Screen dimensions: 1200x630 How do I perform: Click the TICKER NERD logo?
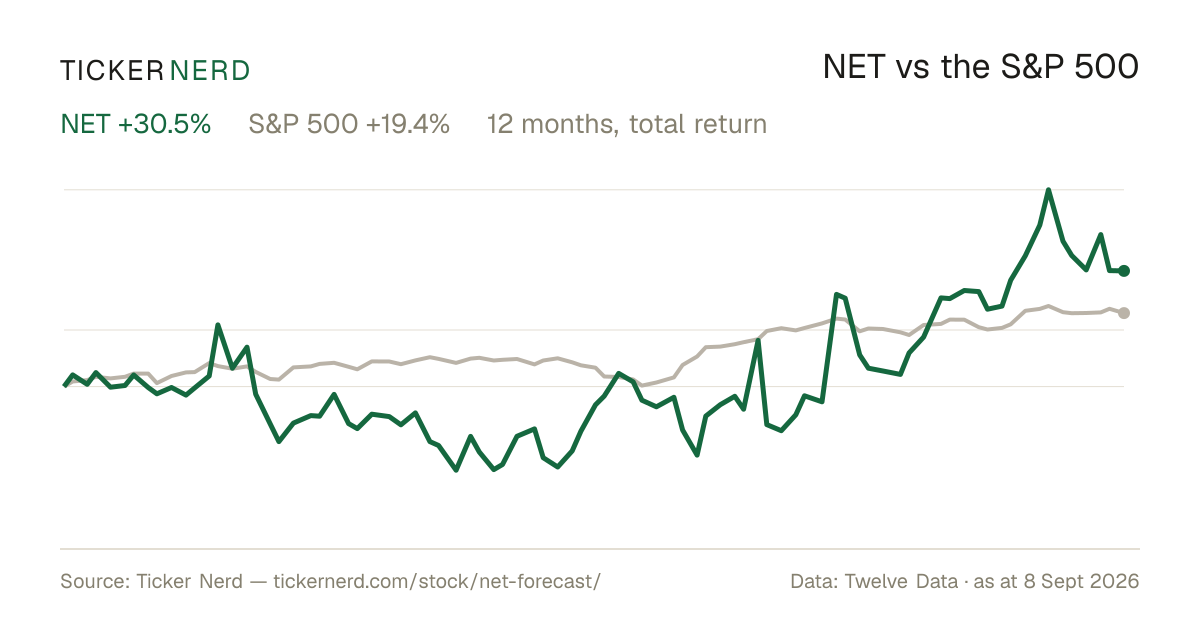[155, 70]
